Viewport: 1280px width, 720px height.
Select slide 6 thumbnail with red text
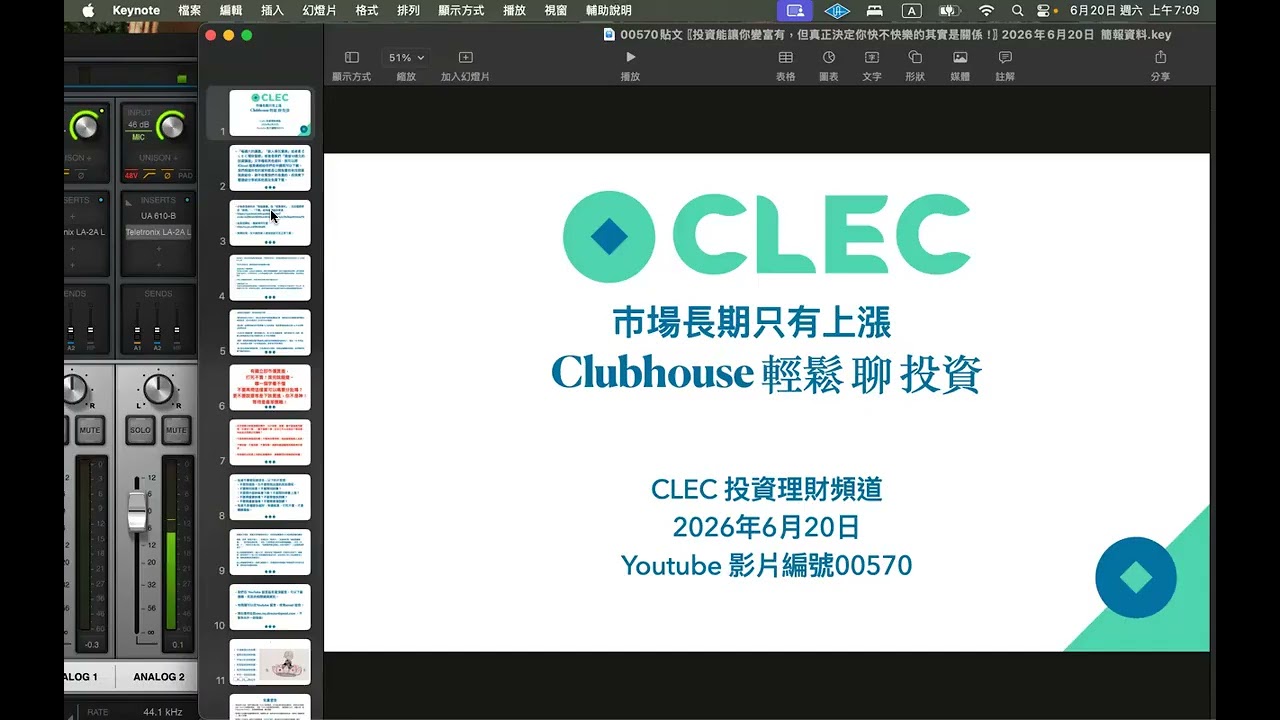point(270,387)
